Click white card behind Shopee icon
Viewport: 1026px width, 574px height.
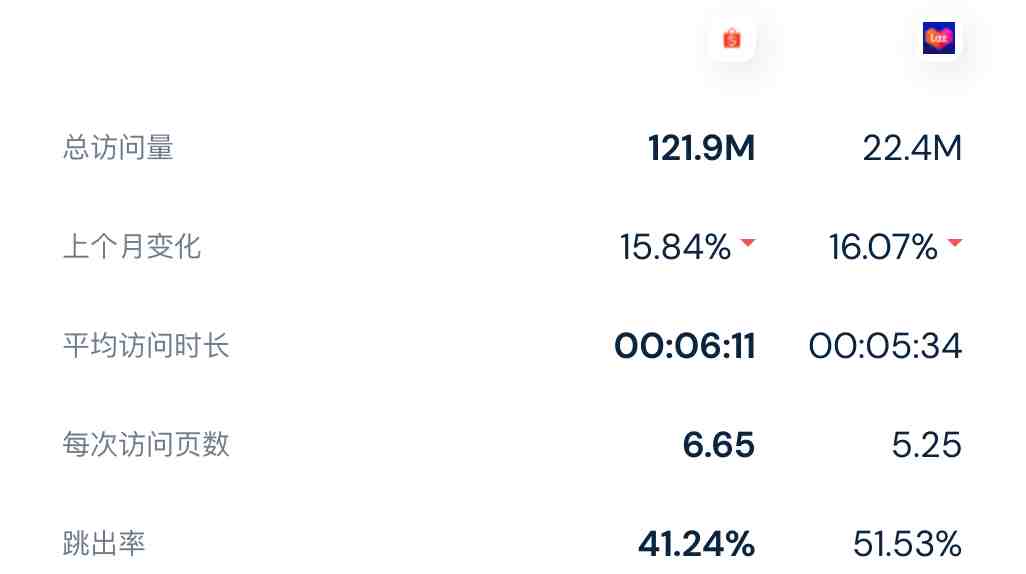click(x=732, y=39)
